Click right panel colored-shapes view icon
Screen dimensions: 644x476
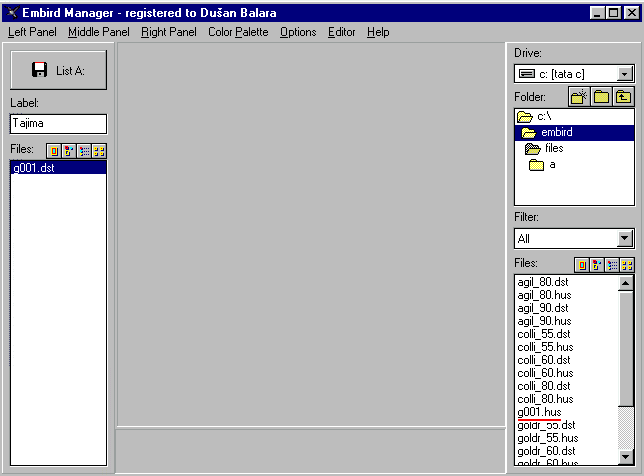[597, 265]
